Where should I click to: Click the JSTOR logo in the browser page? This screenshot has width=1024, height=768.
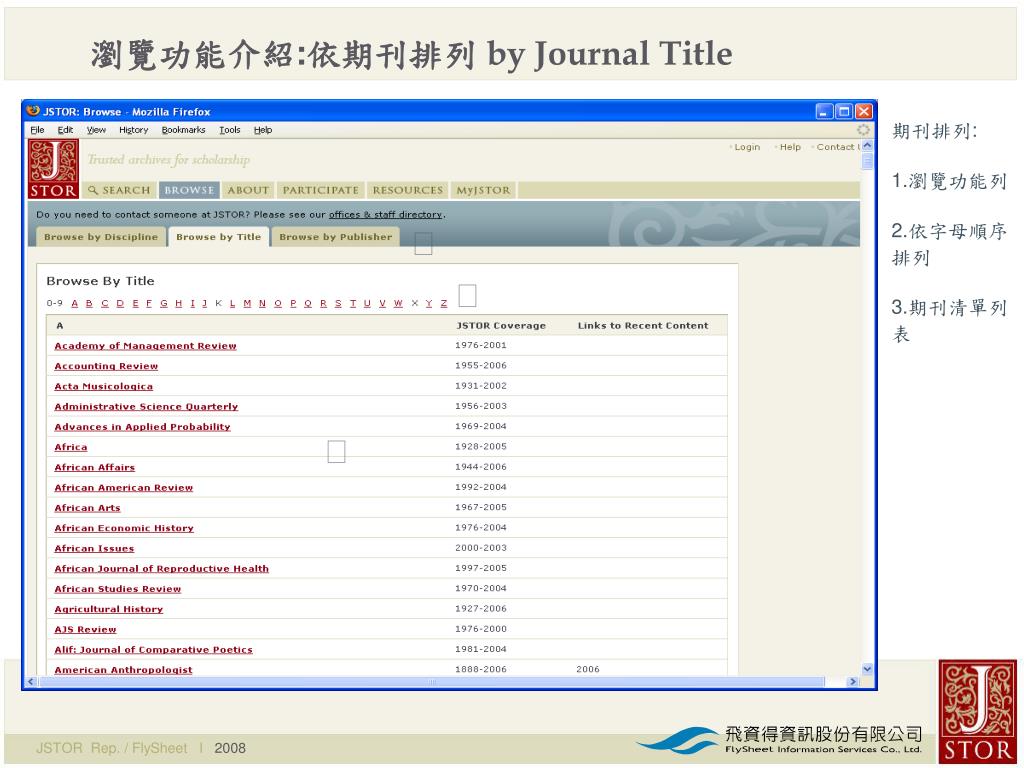tap(54, 168)
